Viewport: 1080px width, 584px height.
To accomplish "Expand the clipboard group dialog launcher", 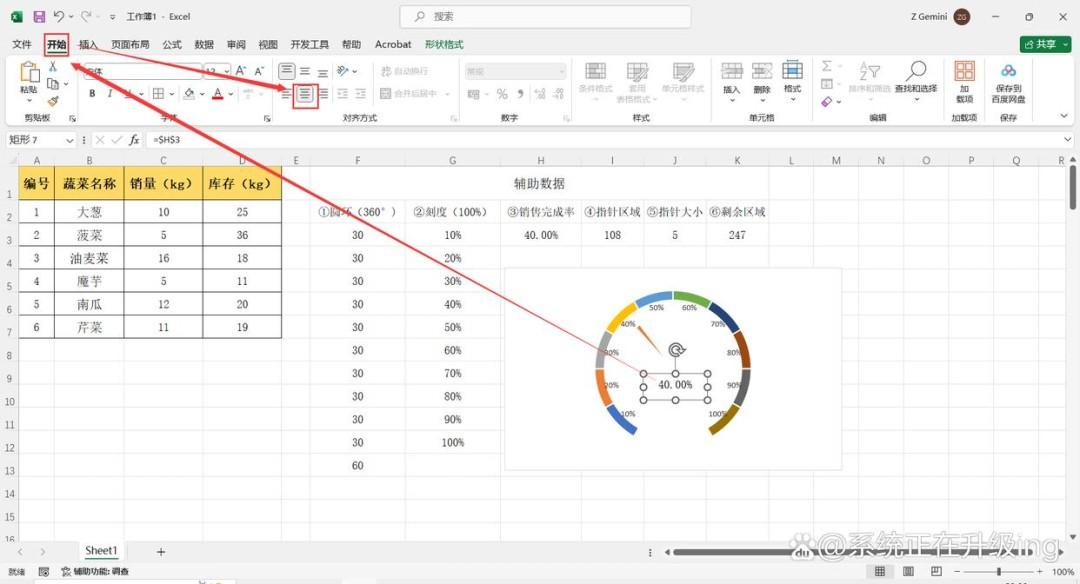I will (x=72, y=118).
